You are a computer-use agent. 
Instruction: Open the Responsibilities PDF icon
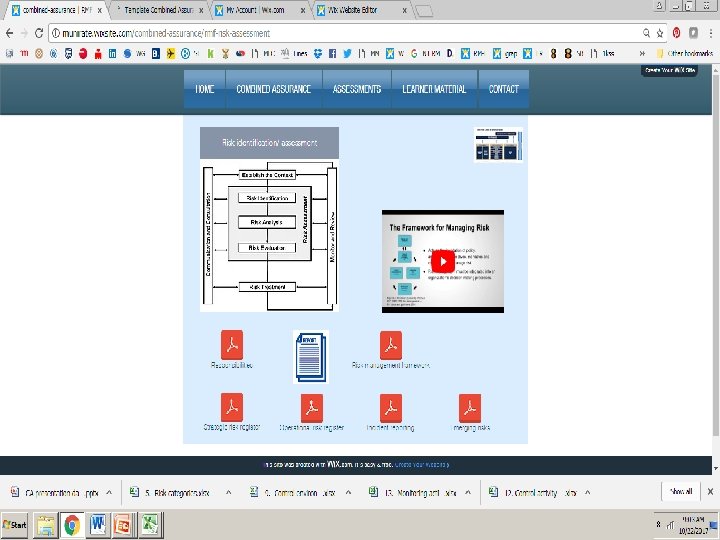click(x=232, y=345)
